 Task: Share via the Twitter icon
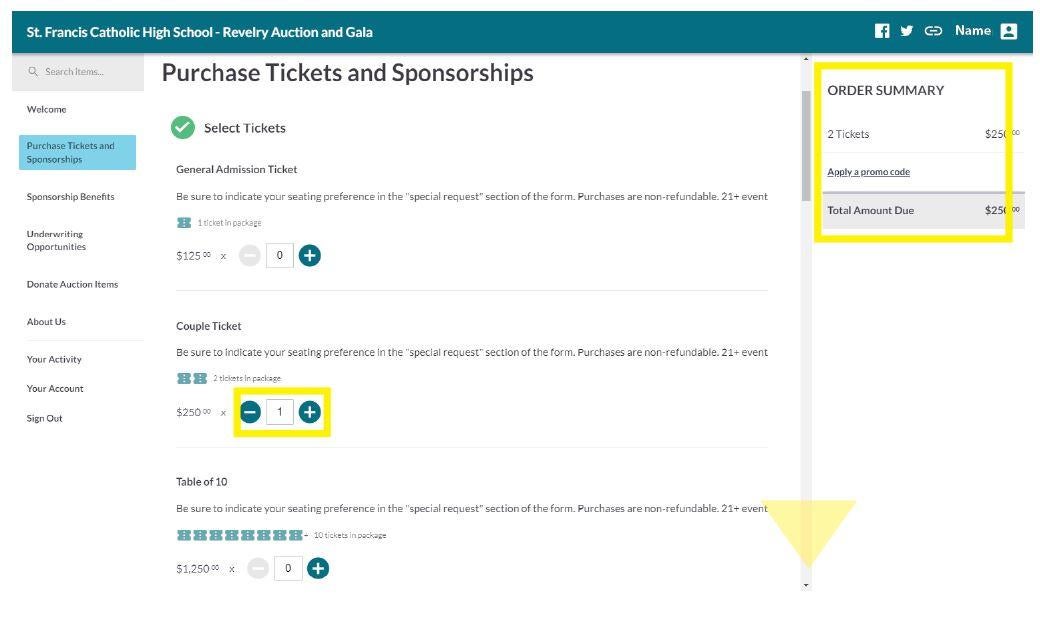pyautogui.click(x=907, y=31)
